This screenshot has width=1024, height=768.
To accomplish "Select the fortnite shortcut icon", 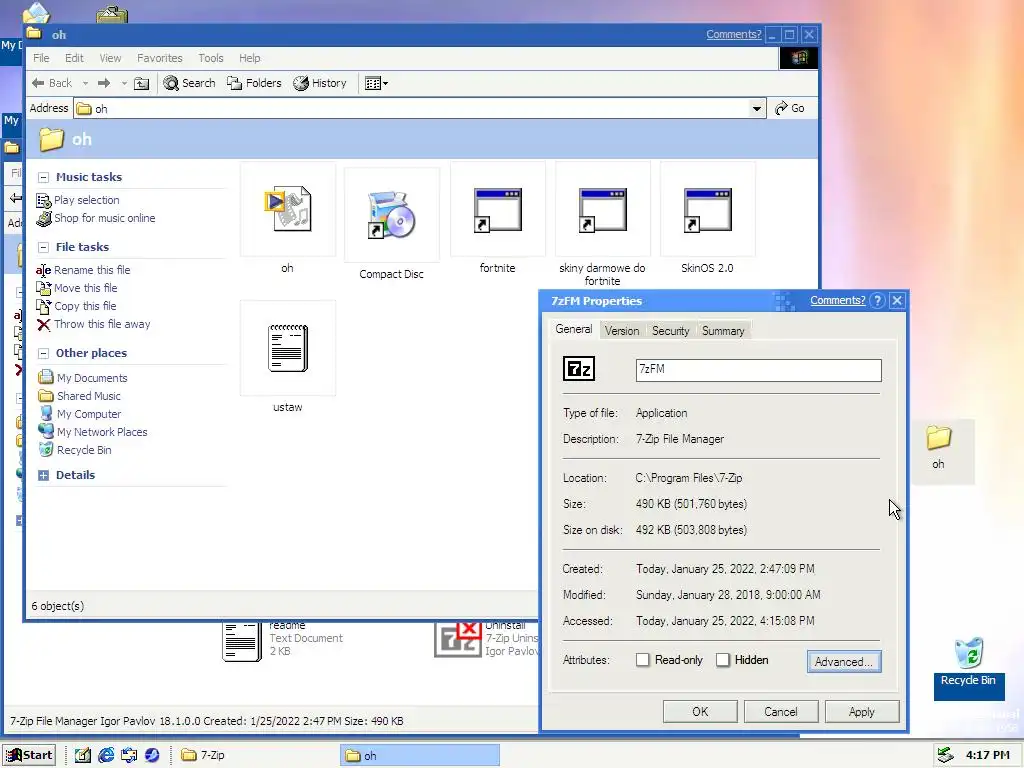I will pos(498,210).
